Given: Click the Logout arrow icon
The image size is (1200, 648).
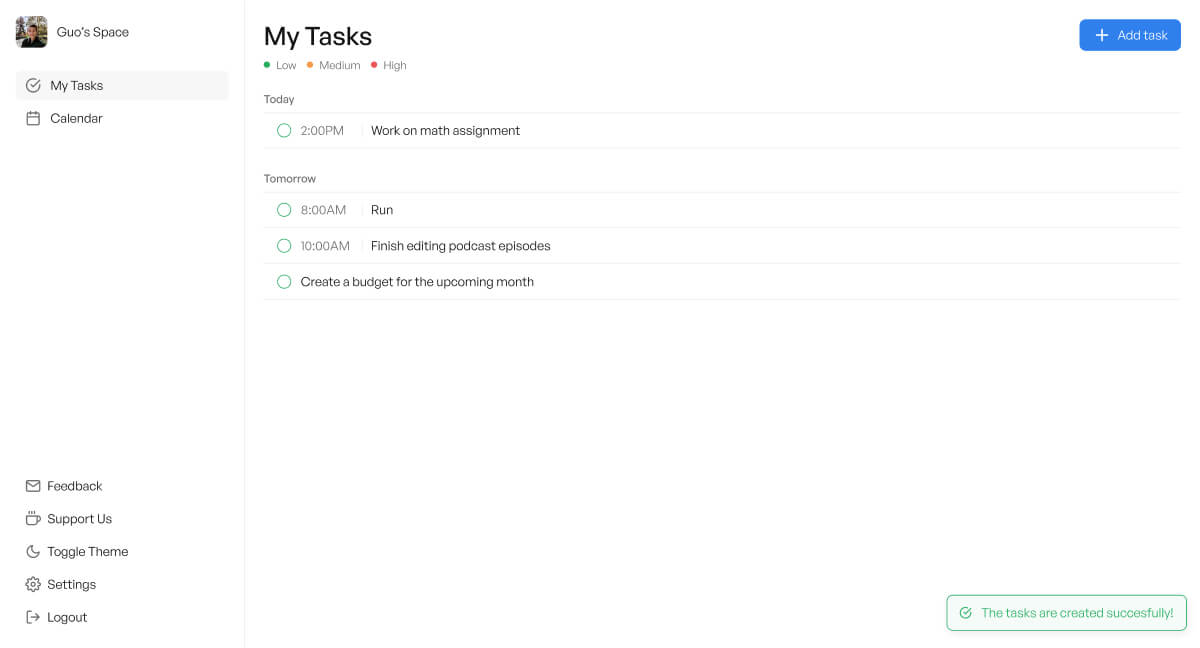Looking at the screenshot, I should [33, 617].
